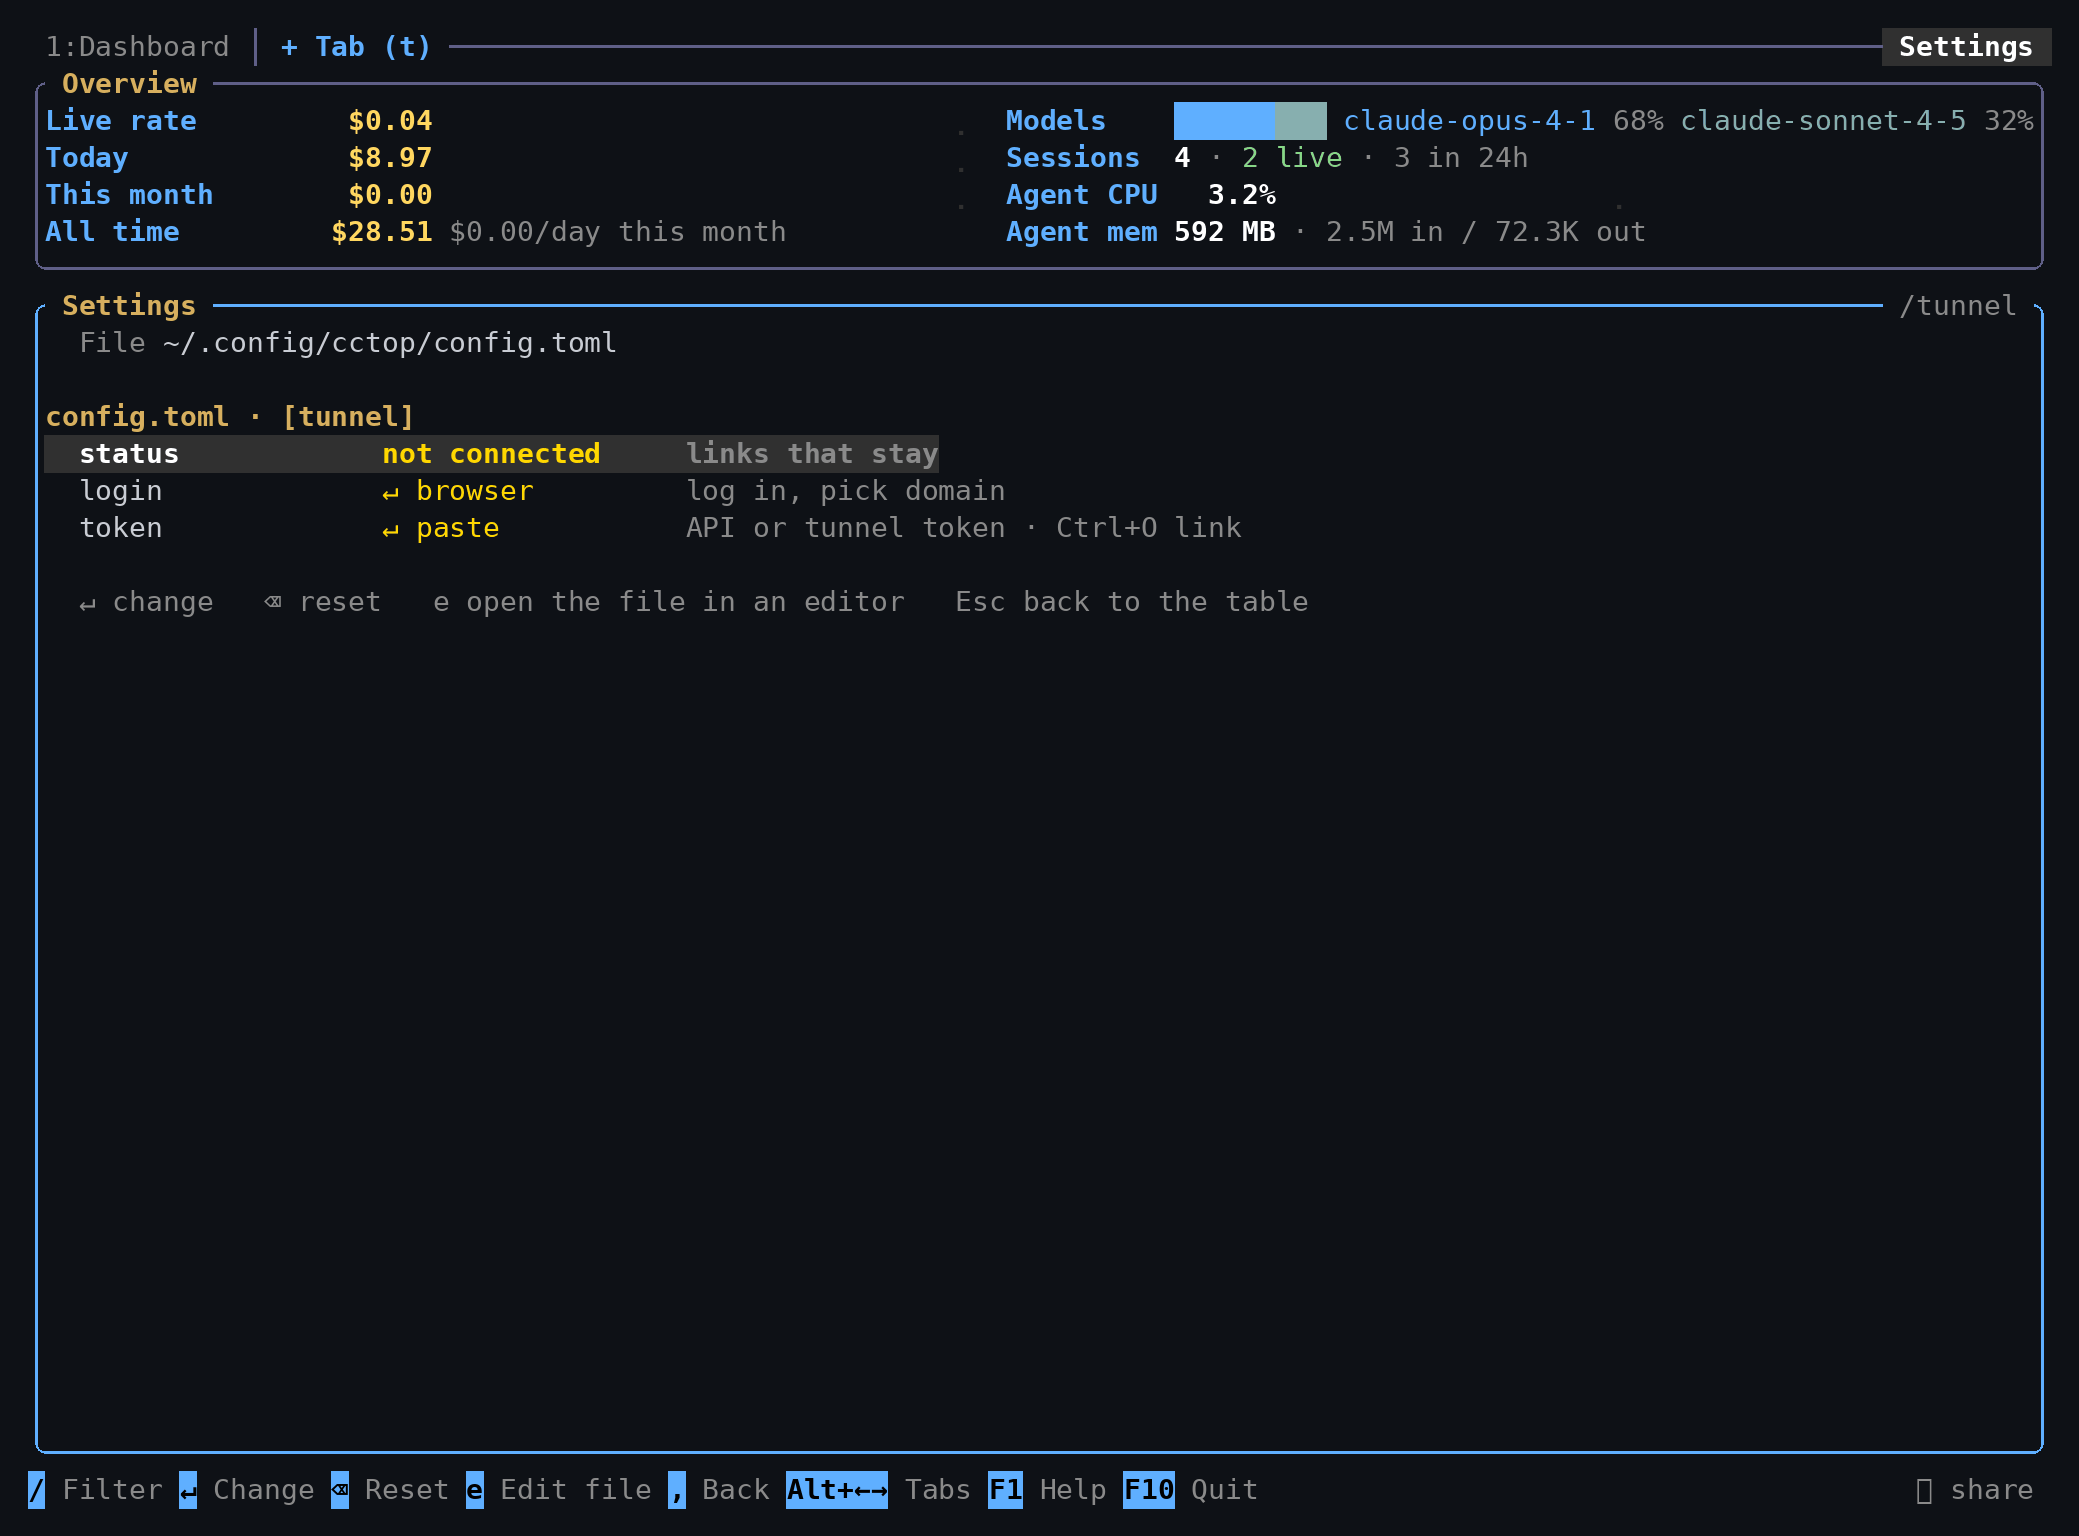Click the claude-sonnet-4-5 model label
This screenshot has height=1536, width=2079.
click(1823, 121)
